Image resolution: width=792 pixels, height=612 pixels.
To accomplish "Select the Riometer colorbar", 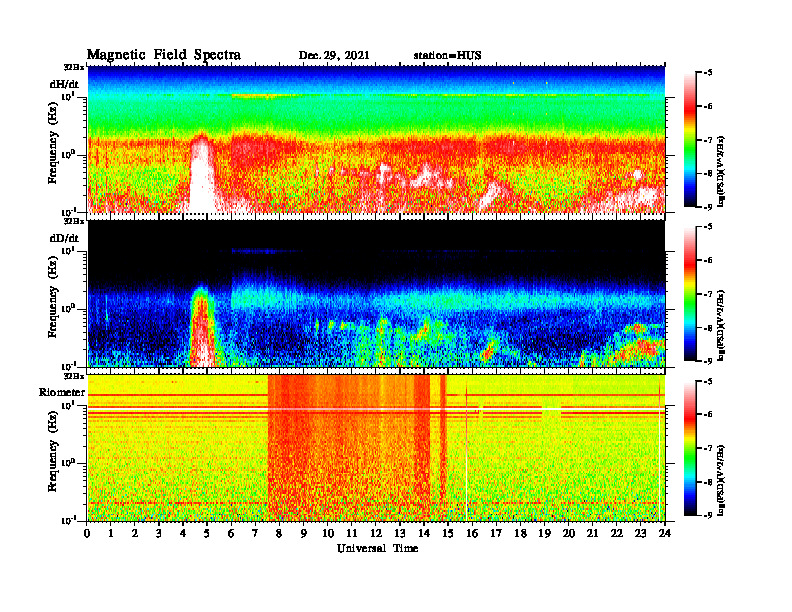I will (x=689, y=448).
